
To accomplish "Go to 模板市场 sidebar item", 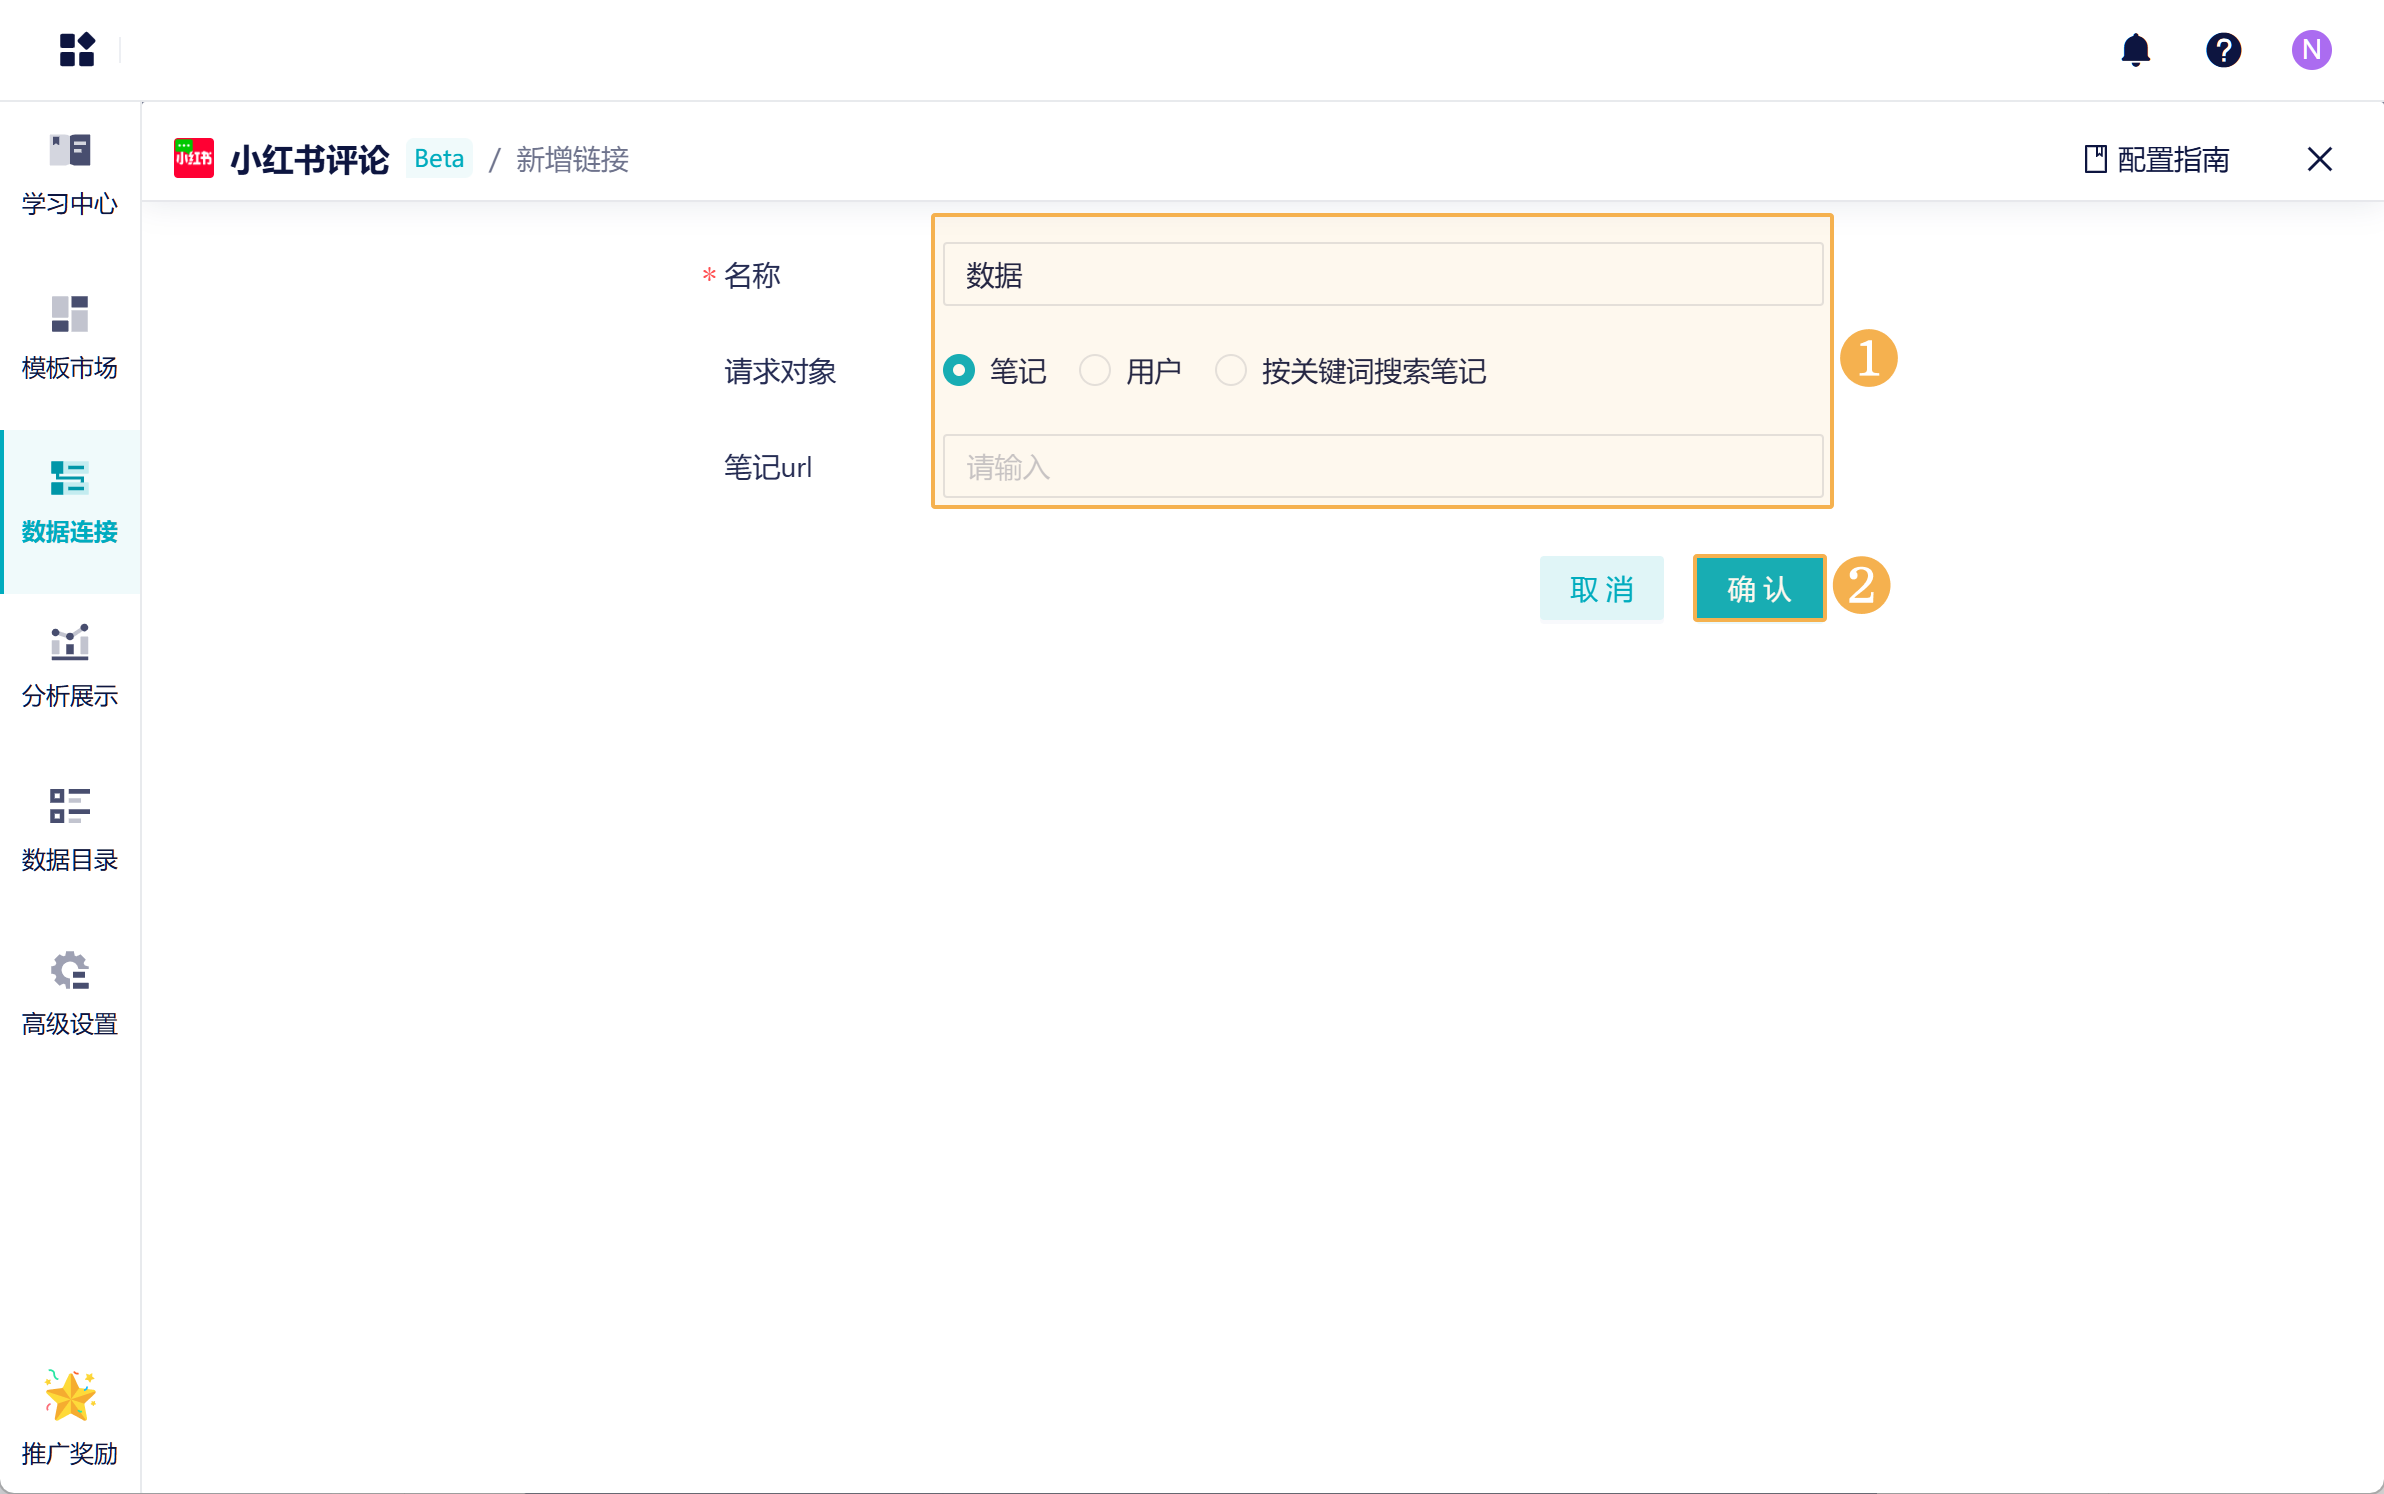I will coord(70,339).
